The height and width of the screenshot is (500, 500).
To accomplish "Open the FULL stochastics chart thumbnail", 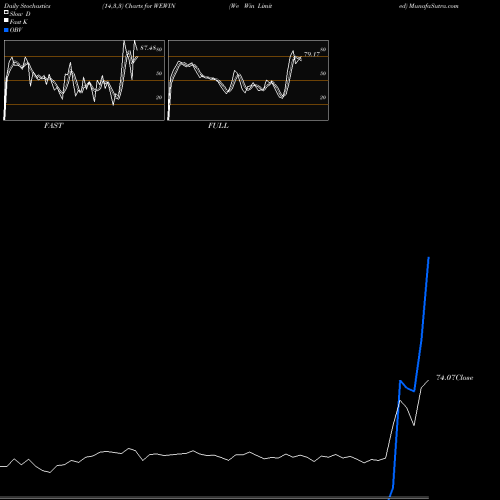I will coord(248,80).
